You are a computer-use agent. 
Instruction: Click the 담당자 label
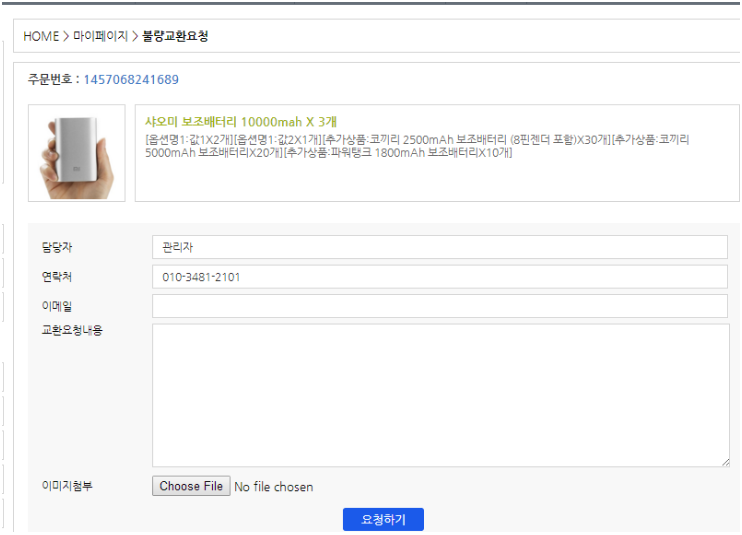[x=57, y=247]
